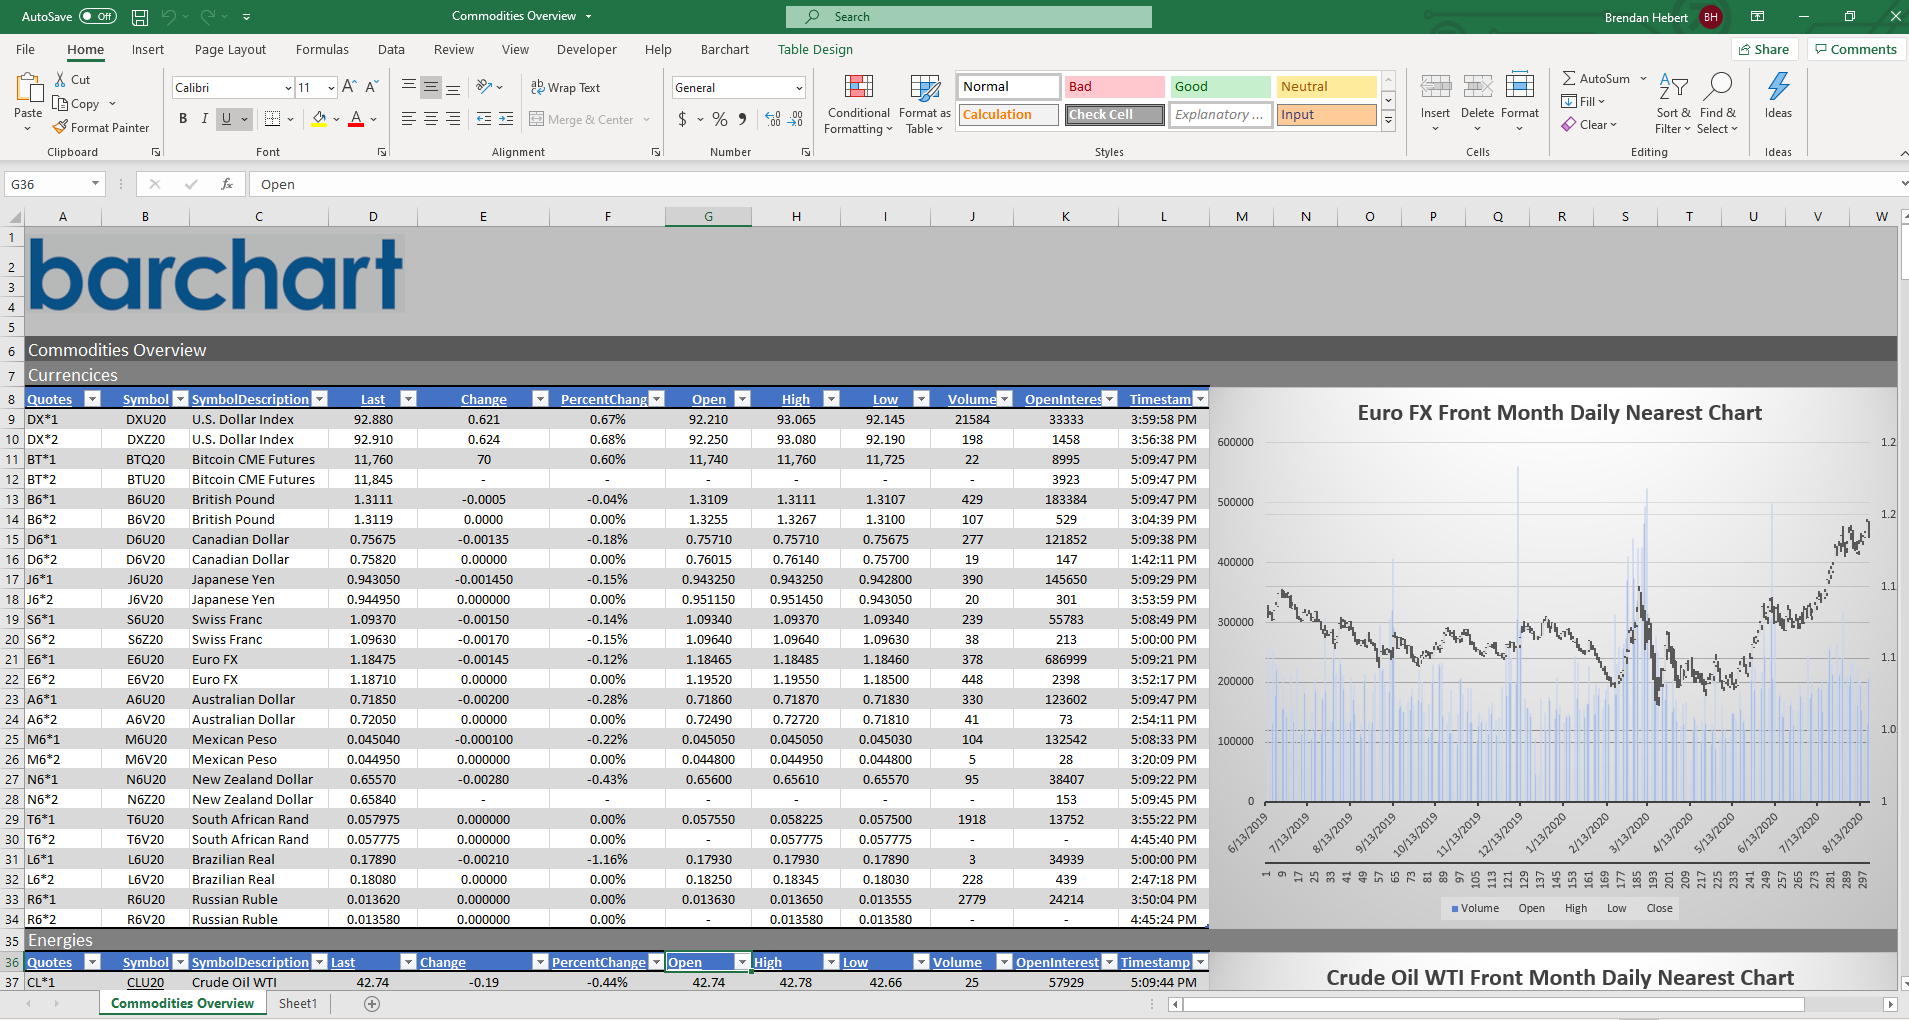Screen dimensions: 1909x1020
Task: Open the Fill Color bucket
Action: 319,119
